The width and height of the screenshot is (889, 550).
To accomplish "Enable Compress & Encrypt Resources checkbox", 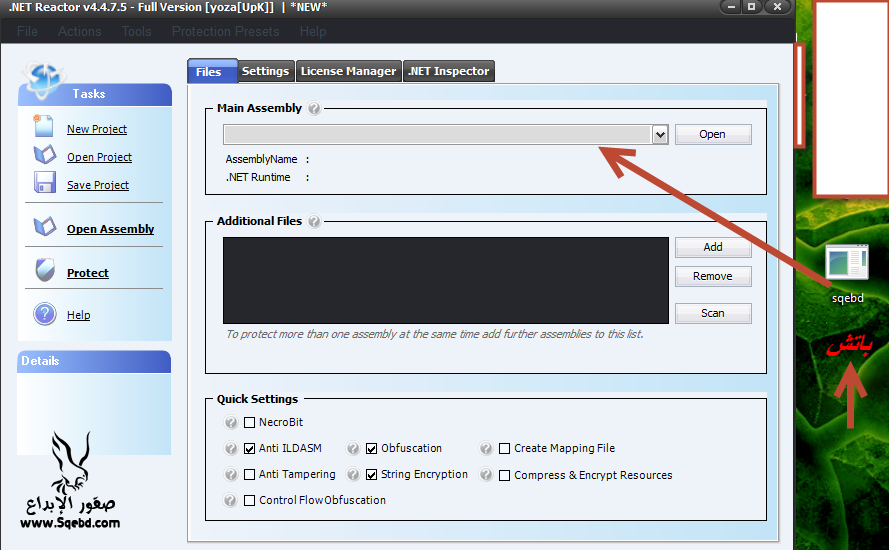I will coord(505,476).
